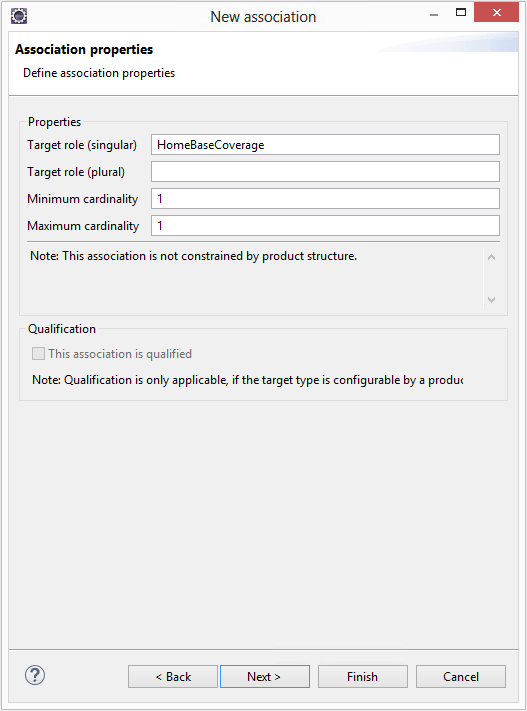Screen dimensions: 527x711
Task: Click the note area scroll up arrow
Action: click(491, 258)
